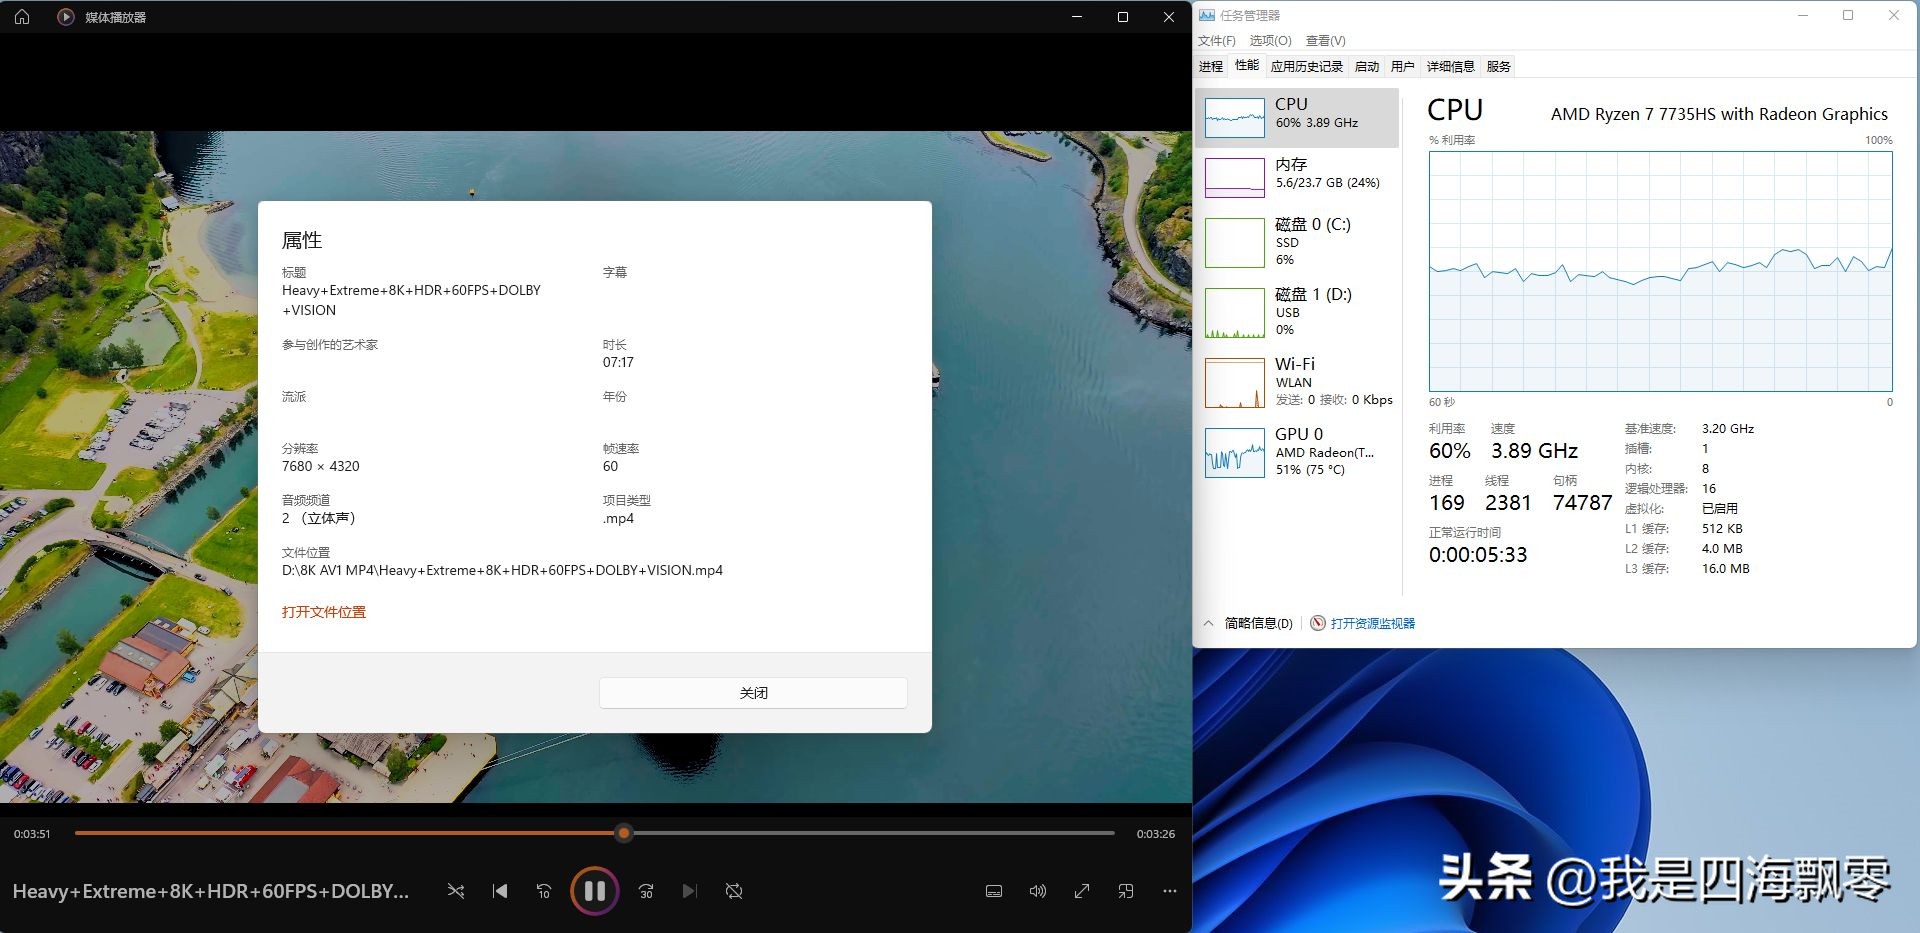Open the 查看 menu in Task Manager
This screenshot has height=933, width=1920.
(x=1326, y=40)
